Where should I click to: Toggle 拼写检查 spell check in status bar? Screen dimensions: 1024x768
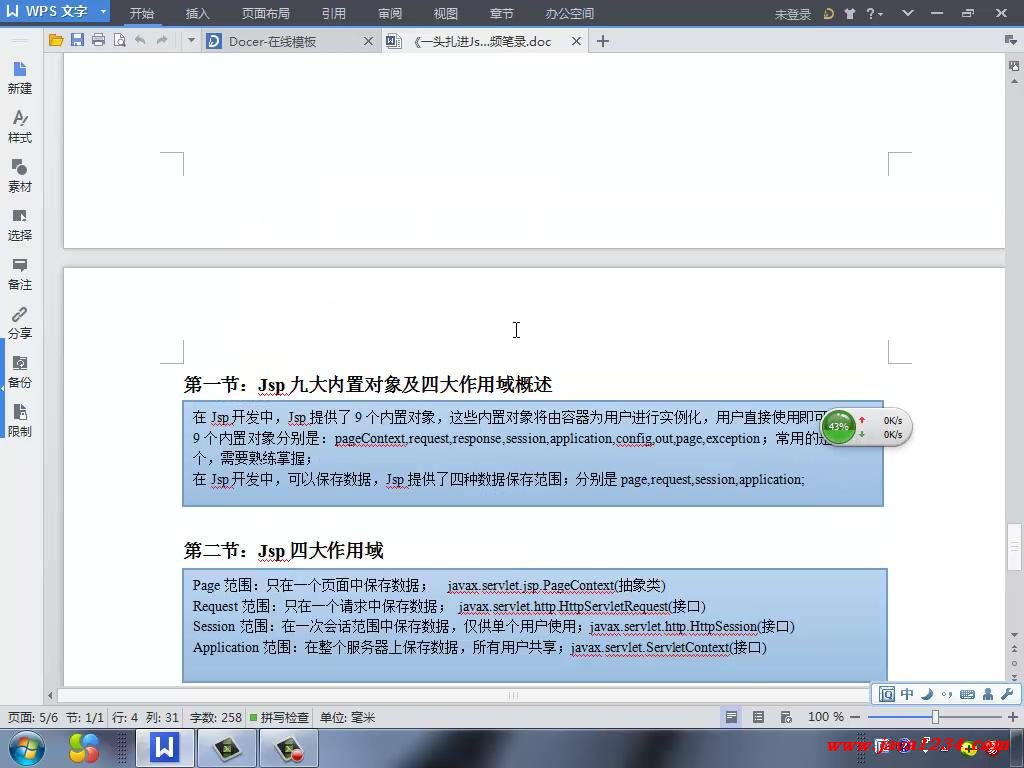(279, 717)
